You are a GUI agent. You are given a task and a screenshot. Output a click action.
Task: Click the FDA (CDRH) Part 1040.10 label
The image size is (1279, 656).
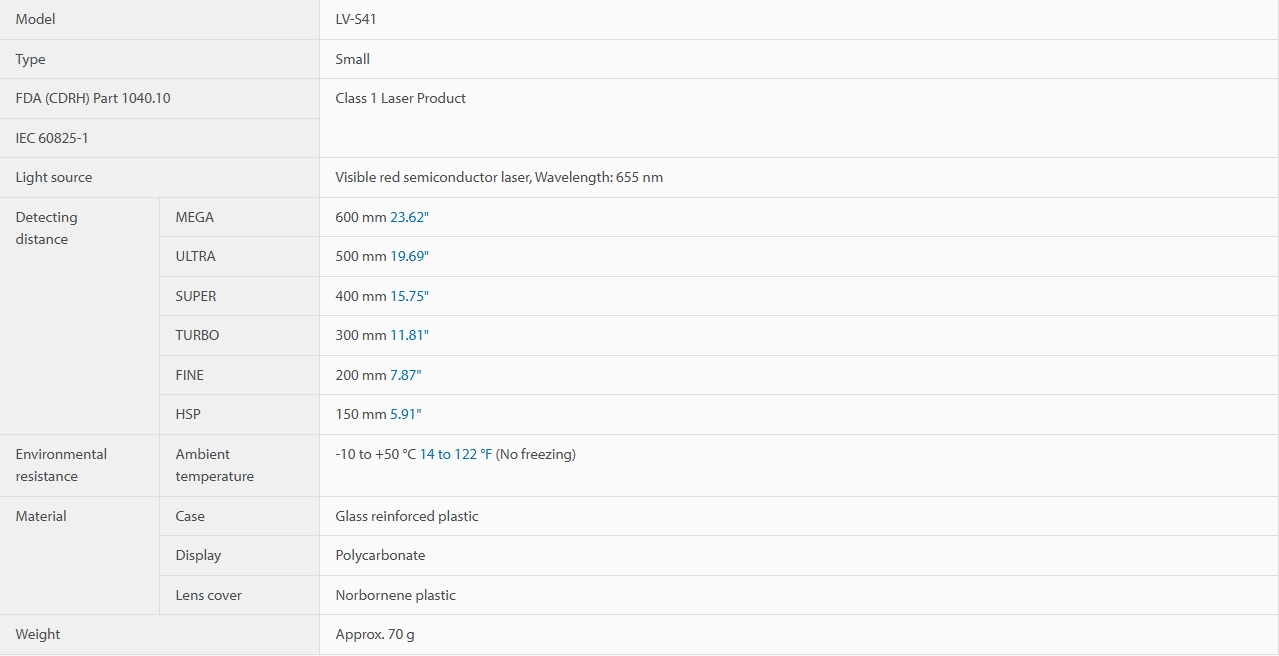pos(93,98)
